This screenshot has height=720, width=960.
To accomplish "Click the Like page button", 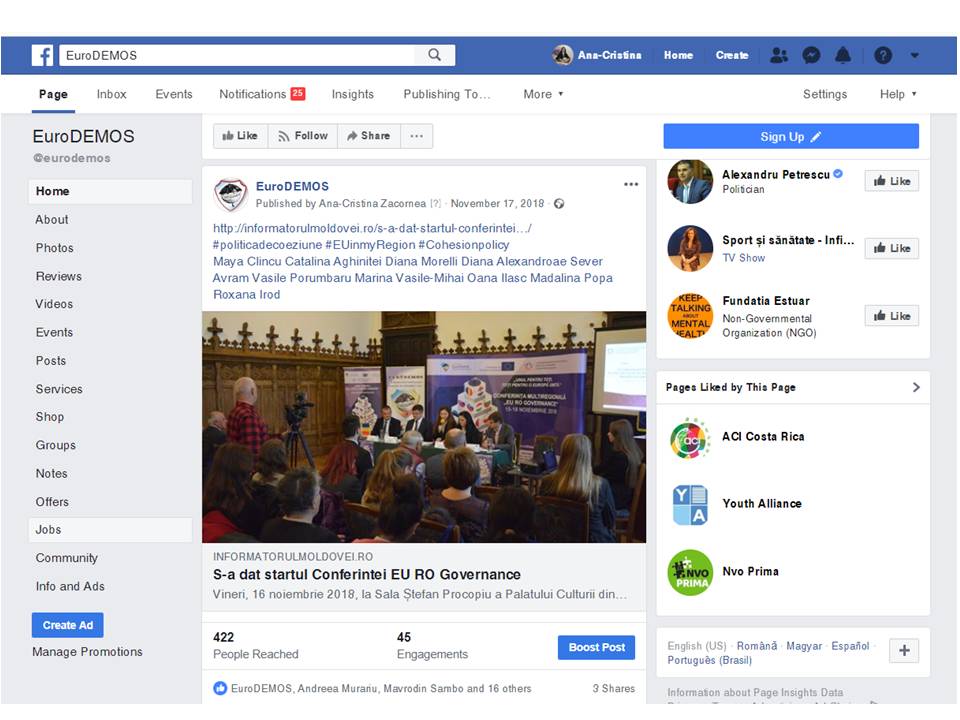I will pos(241,136).
